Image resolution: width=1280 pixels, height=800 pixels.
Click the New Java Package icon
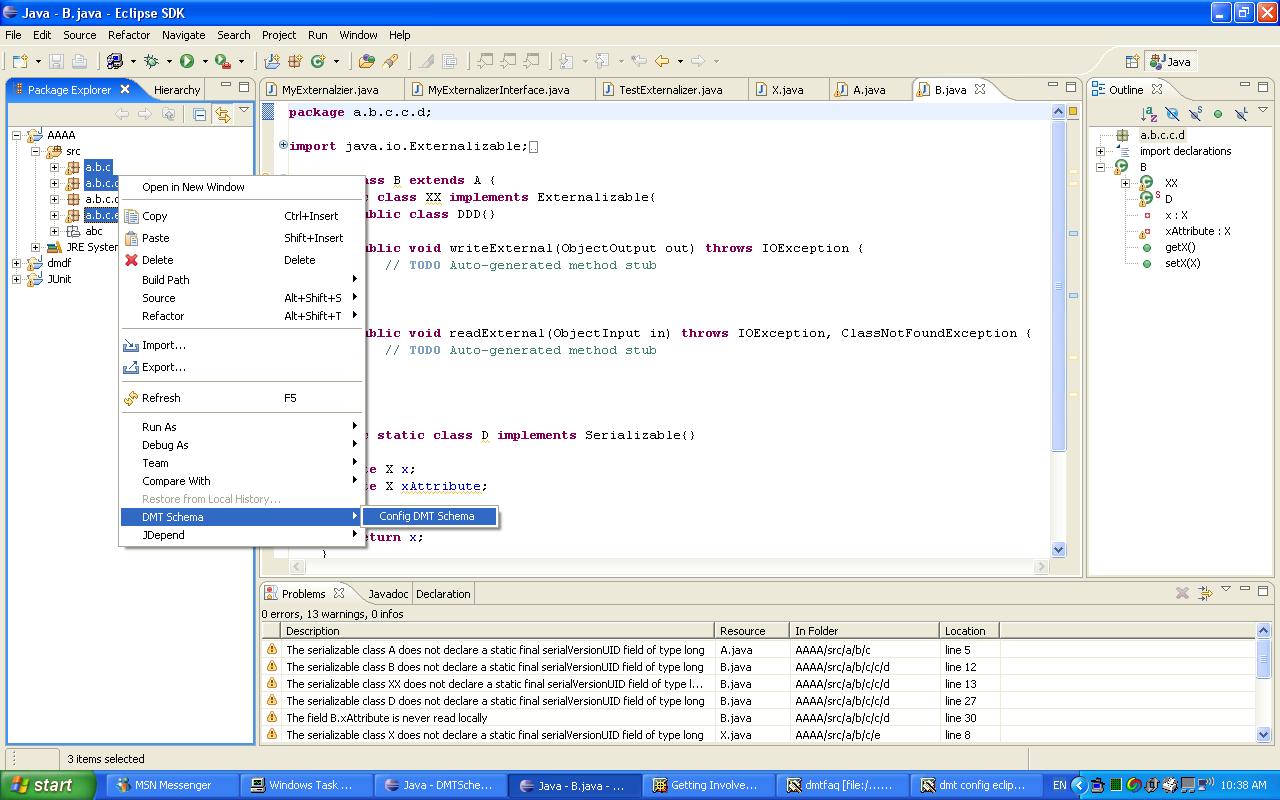(295, 61)
